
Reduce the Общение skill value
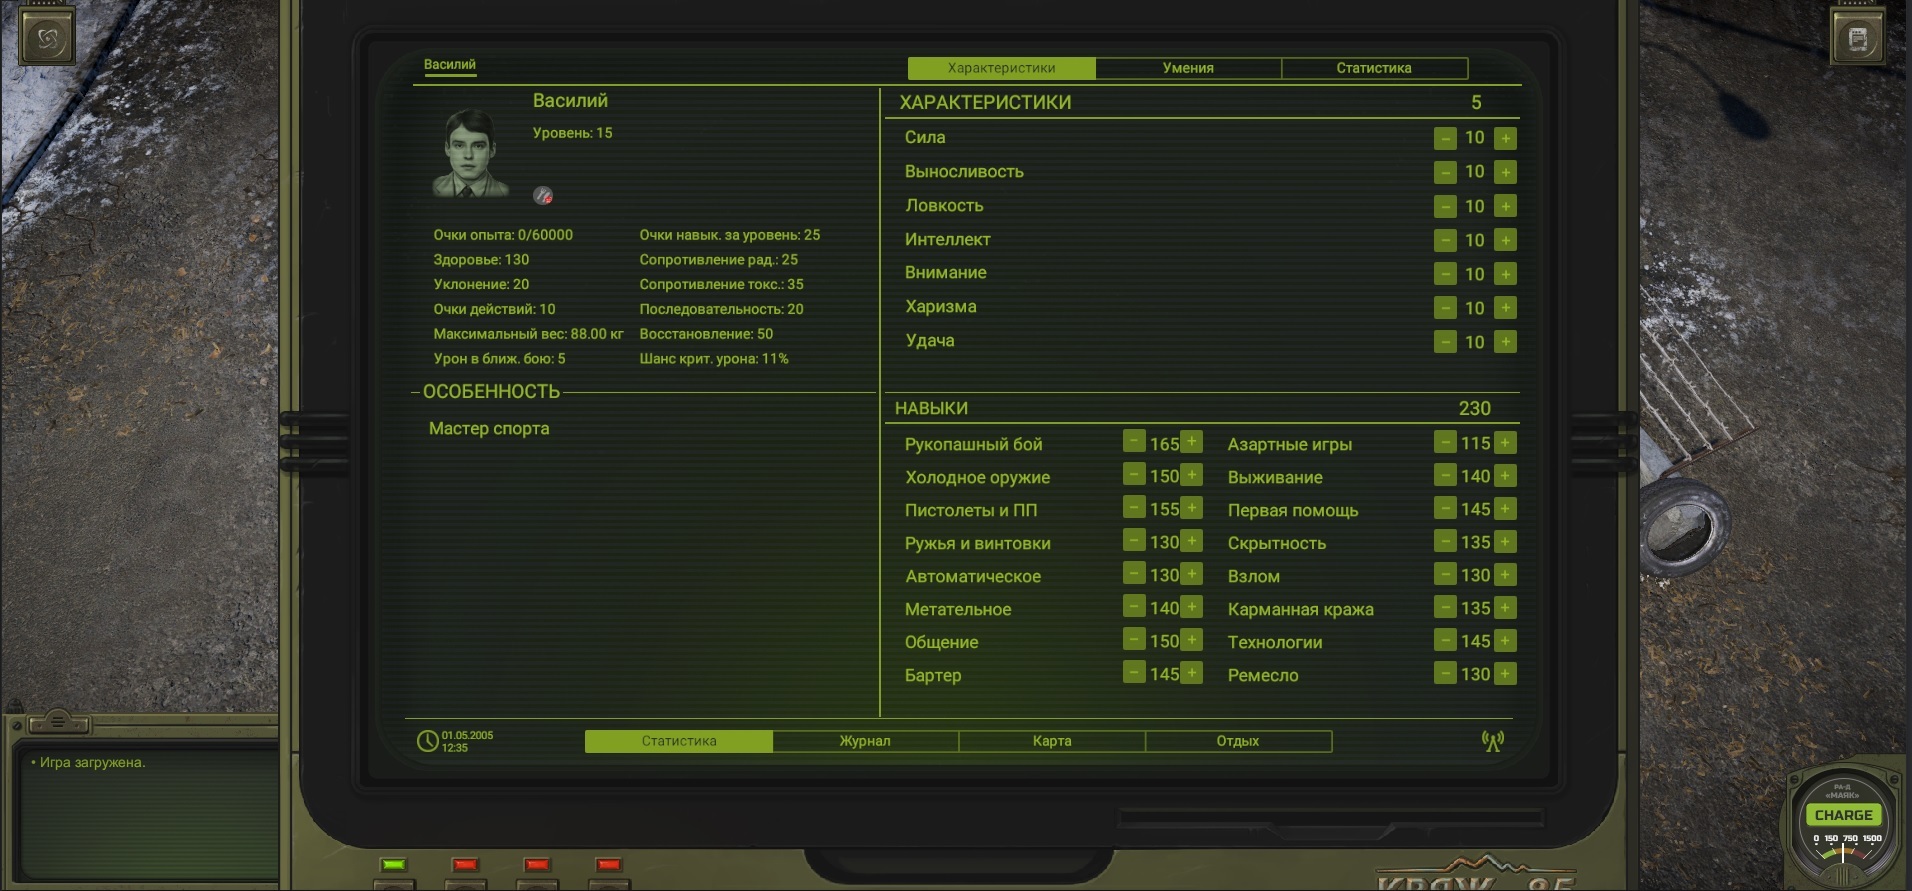(1134, 640)
